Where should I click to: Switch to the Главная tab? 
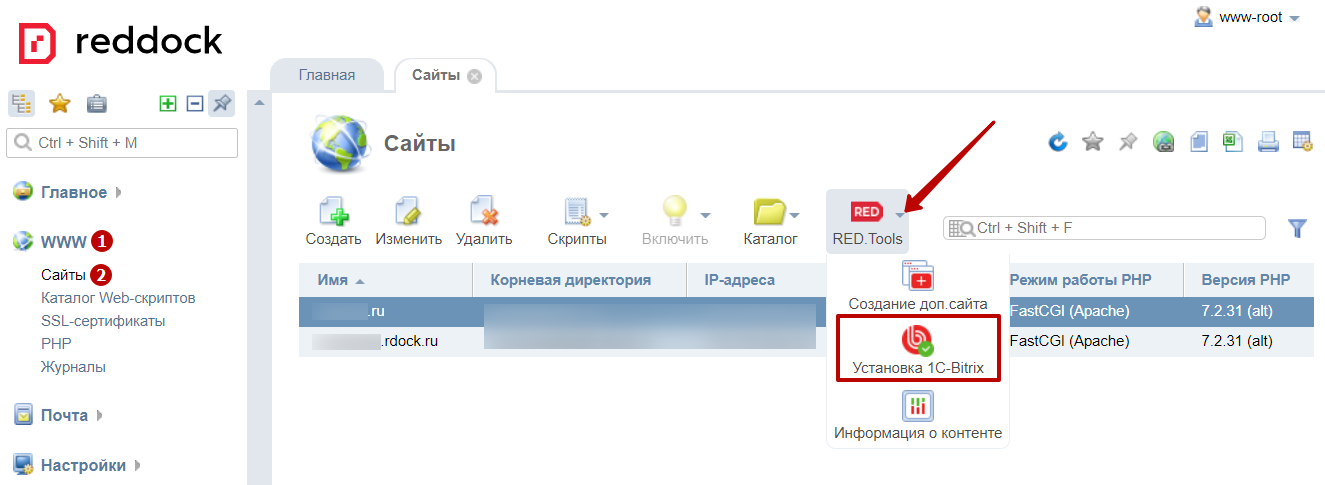click(326, 75)
